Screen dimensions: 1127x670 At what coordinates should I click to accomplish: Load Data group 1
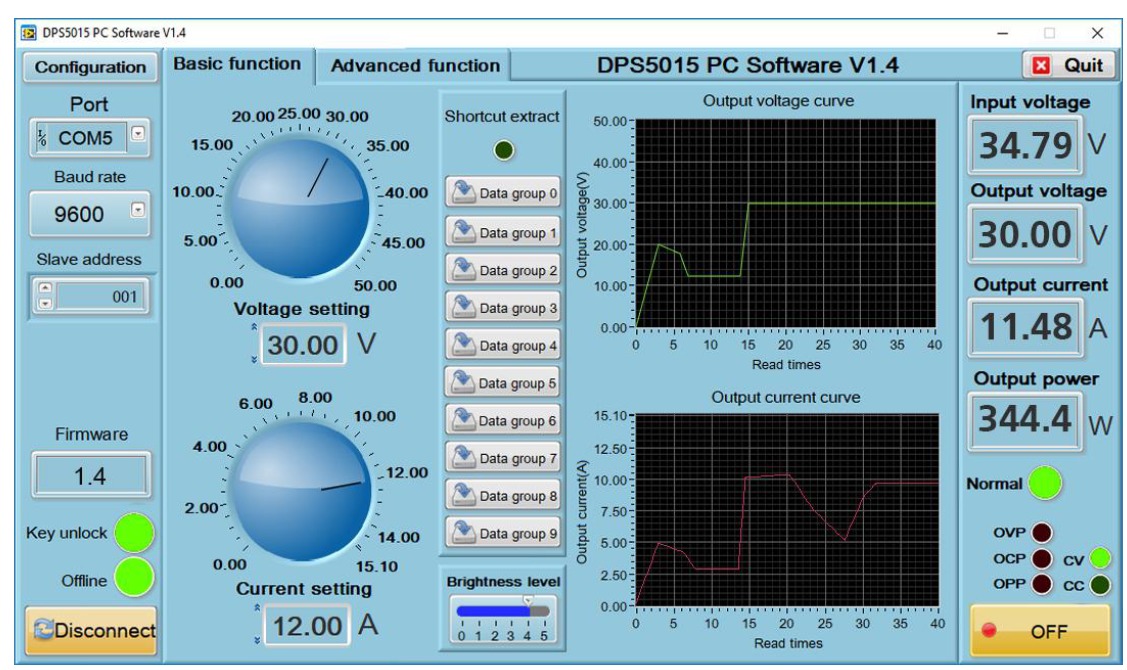click(503, 232)
